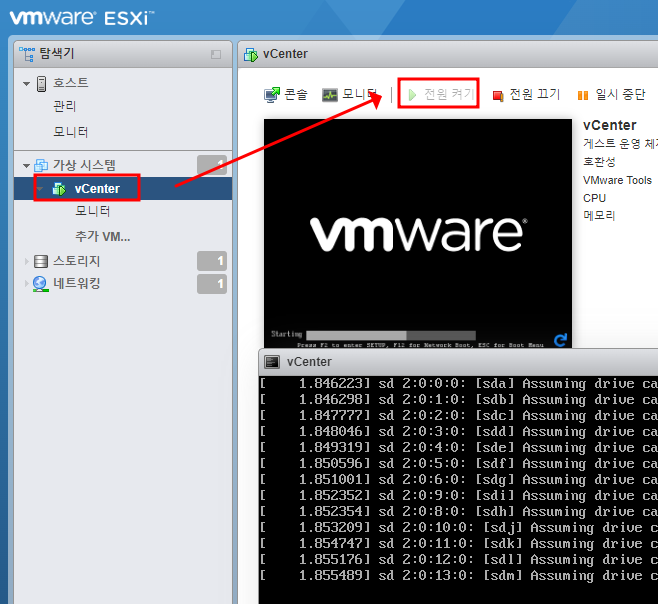Screen dimensions: 658x604
Task: Click the bold vCenter name in summary
Action: pyautogui.click(x=609, y=125)
